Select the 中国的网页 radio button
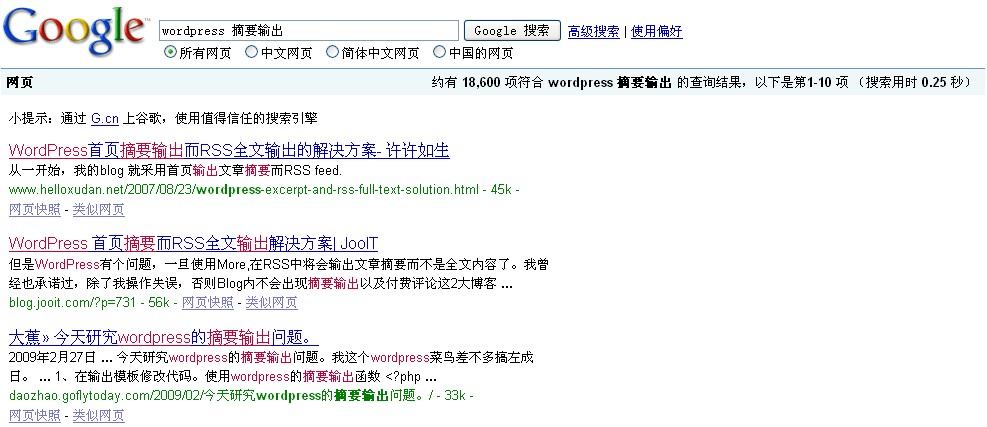Screen dimensions: 987x427 tap(439, 53)
